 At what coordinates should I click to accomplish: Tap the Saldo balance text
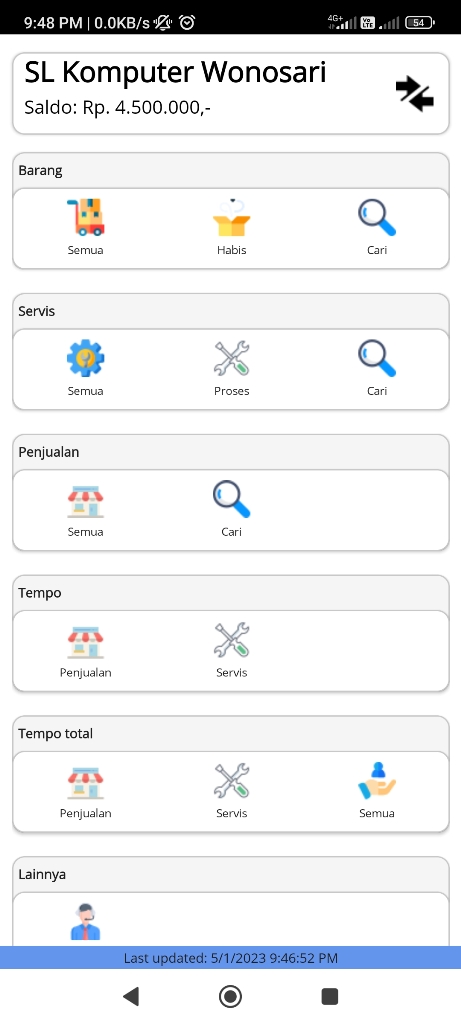[x=118, y=107]
